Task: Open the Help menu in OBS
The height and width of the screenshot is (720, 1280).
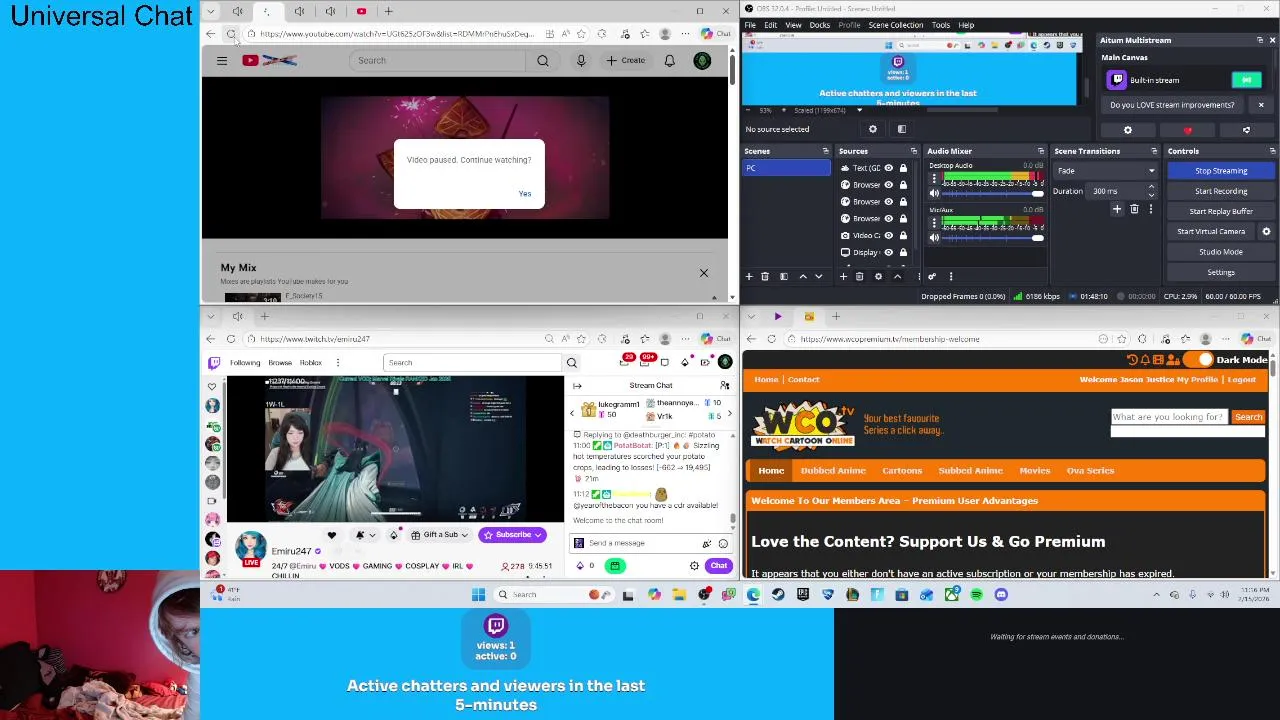Action: tap(966, 25)
